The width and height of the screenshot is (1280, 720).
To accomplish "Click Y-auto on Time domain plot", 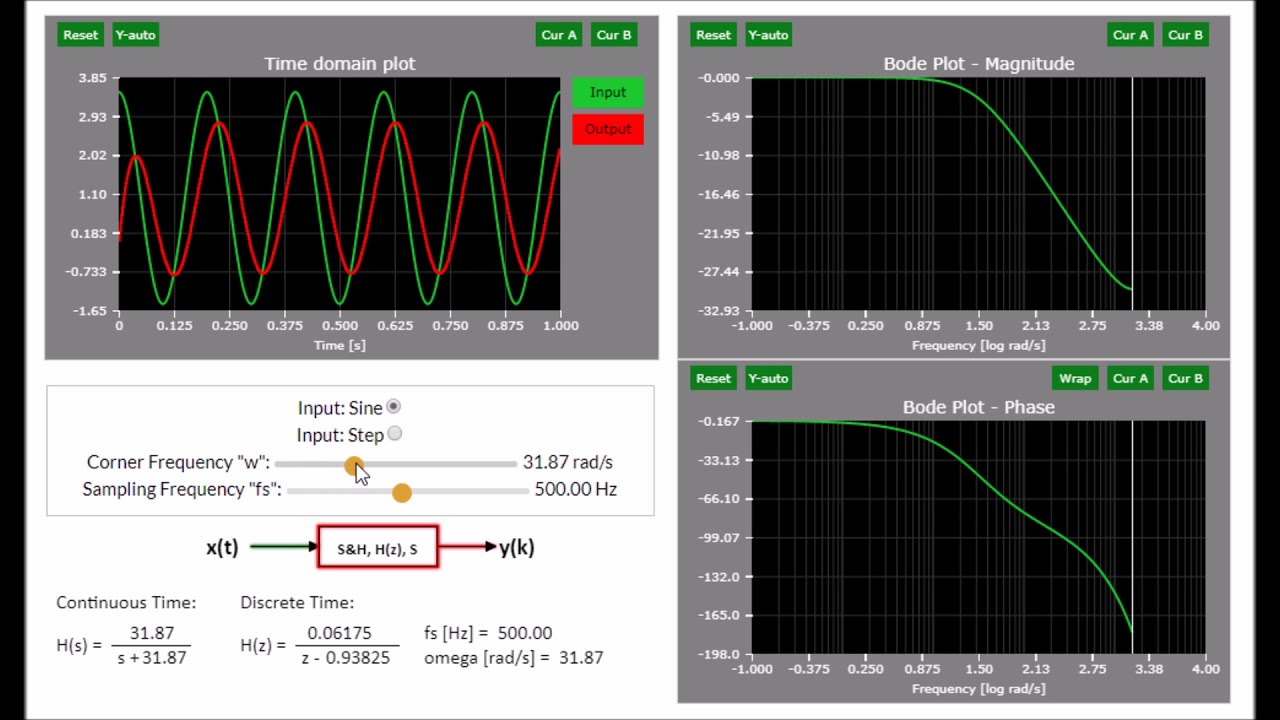I will 135,35.
